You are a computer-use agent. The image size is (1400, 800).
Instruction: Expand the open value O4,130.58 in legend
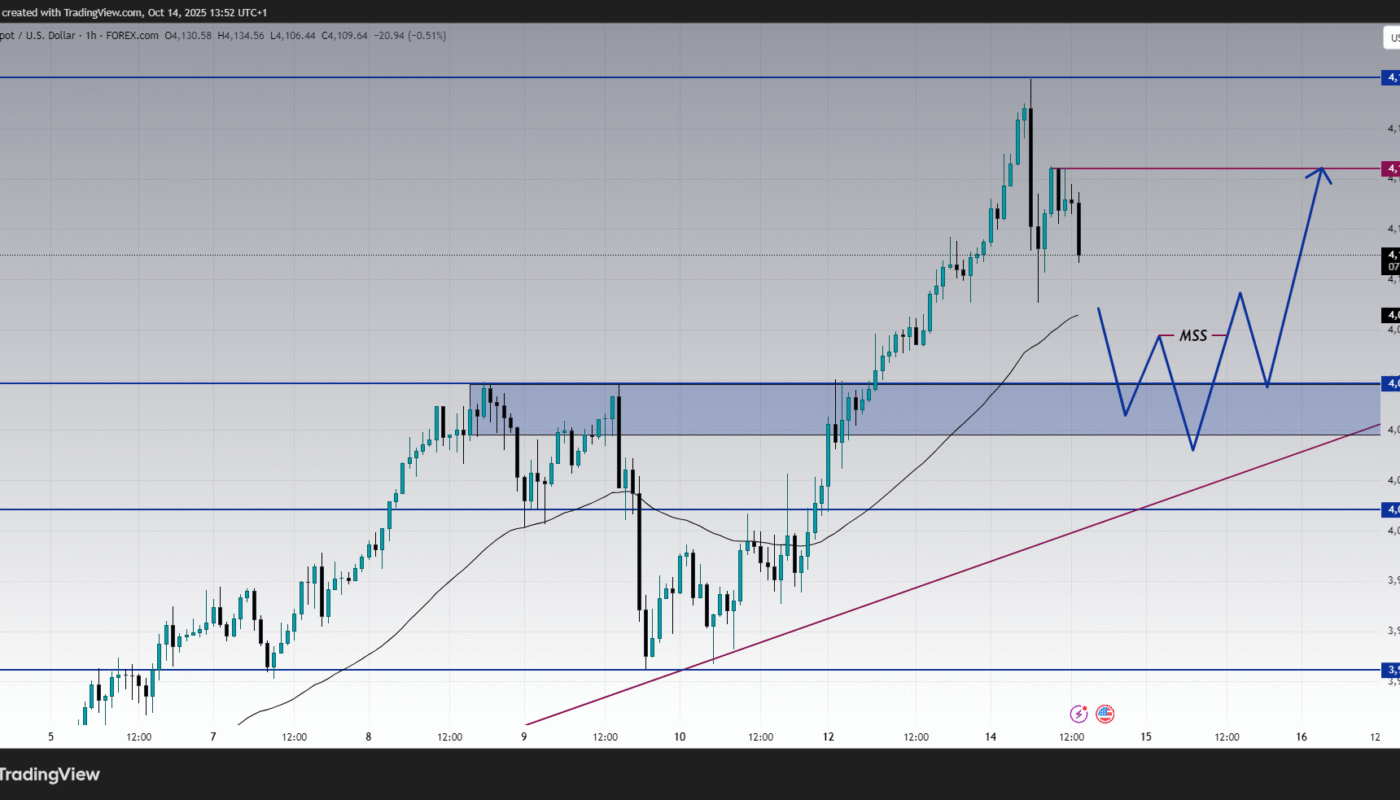(x=187, y=35)
